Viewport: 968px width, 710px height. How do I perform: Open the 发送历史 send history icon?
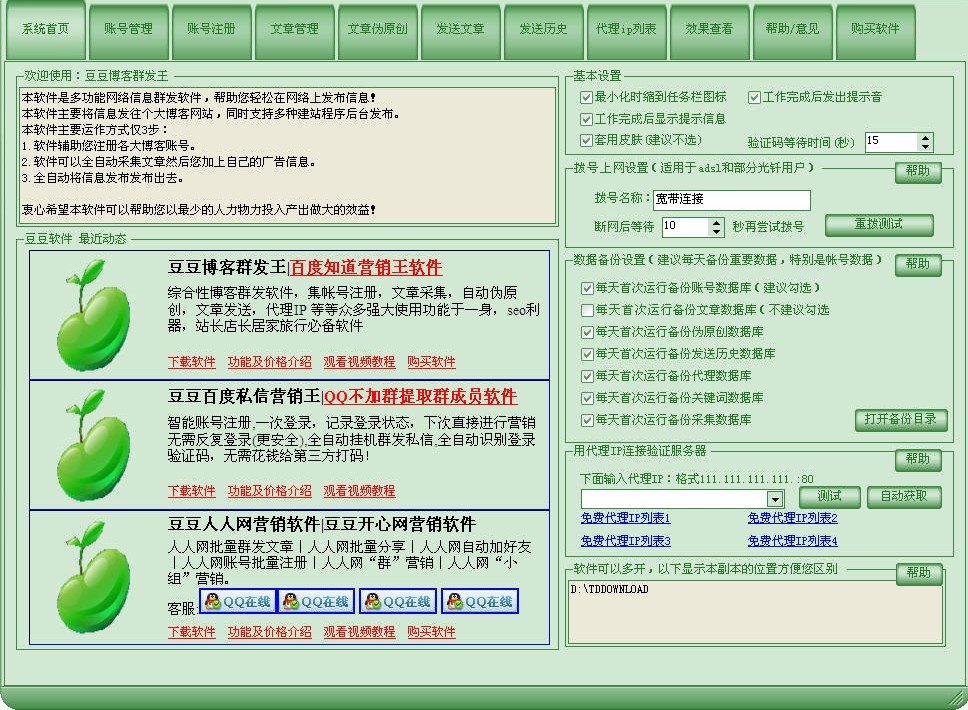point(543,30)
